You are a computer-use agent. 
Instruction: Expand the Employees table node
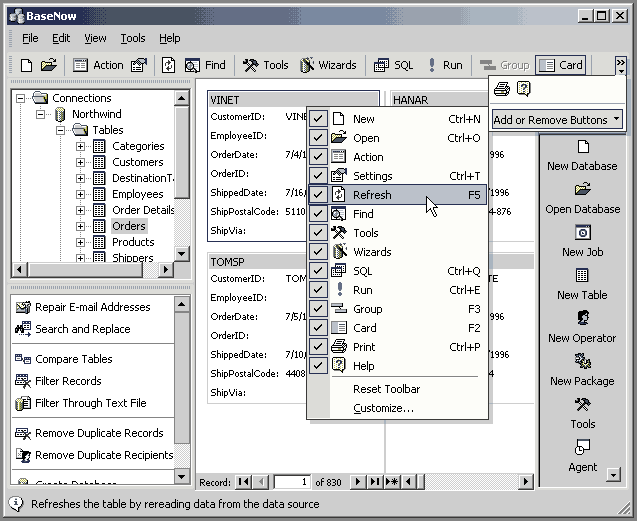click(x=80, y=194)
